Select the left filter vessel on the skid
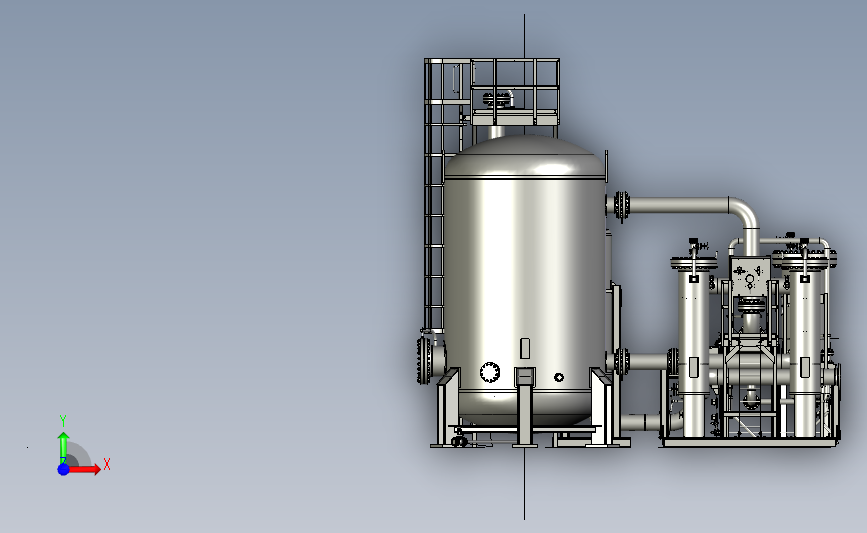Viewport: 867px width, 533px height. [693, 346]
